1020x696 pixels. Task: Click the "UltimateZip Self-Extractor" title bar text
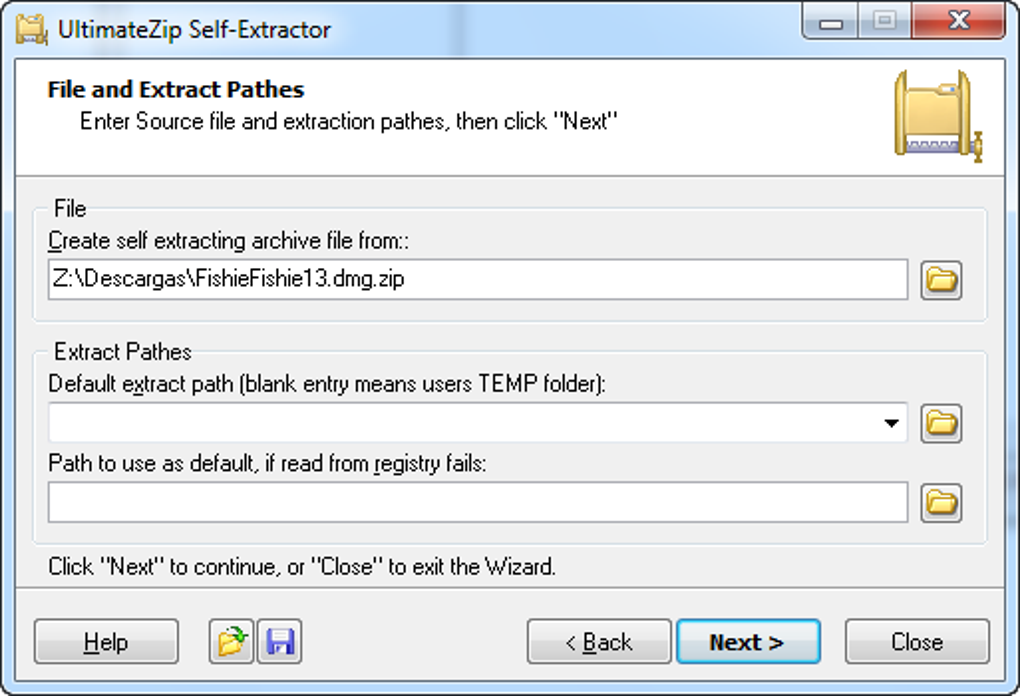[194, 29]
